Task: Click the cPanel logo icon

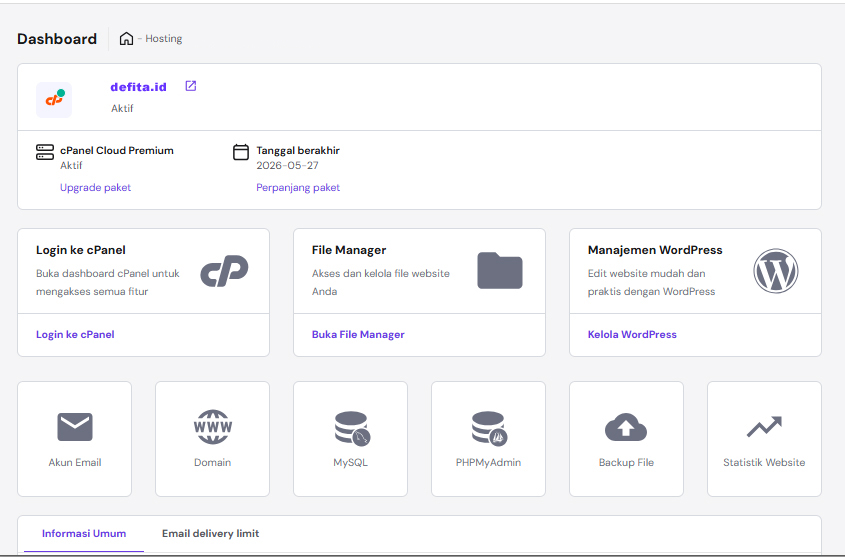Action: pos(224,271)
